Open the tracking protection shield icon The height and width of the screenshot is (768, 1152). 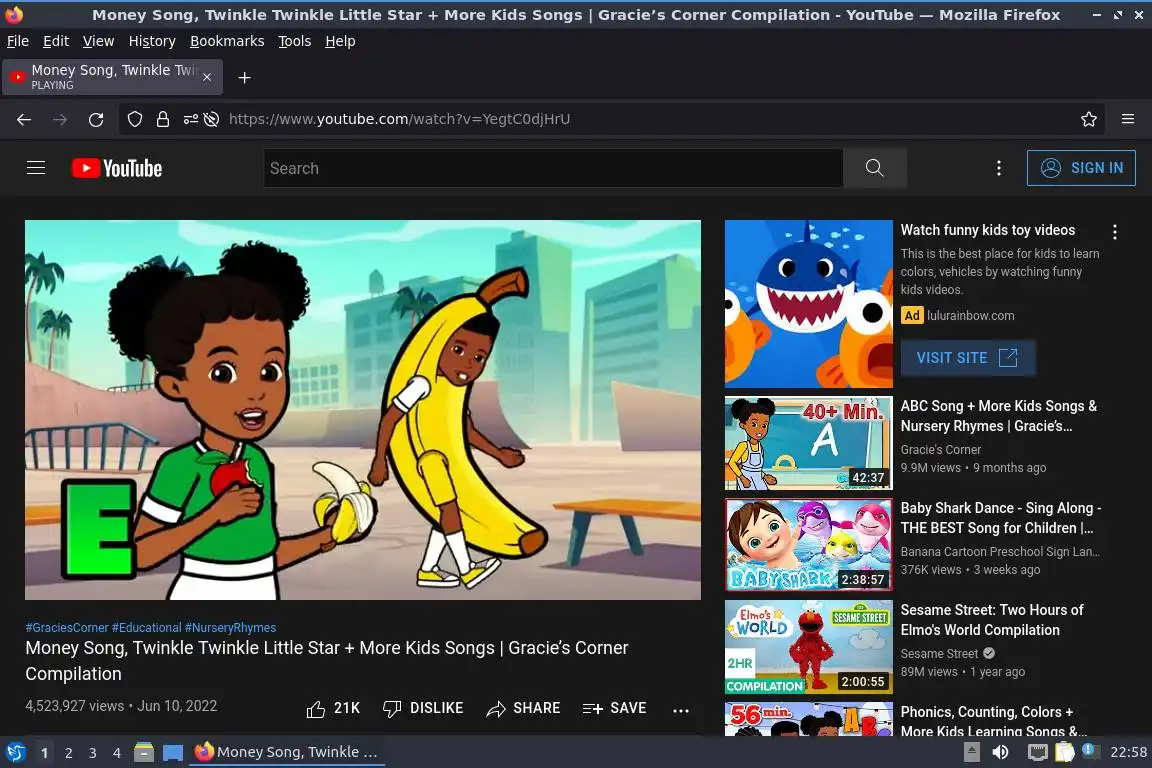134,119
